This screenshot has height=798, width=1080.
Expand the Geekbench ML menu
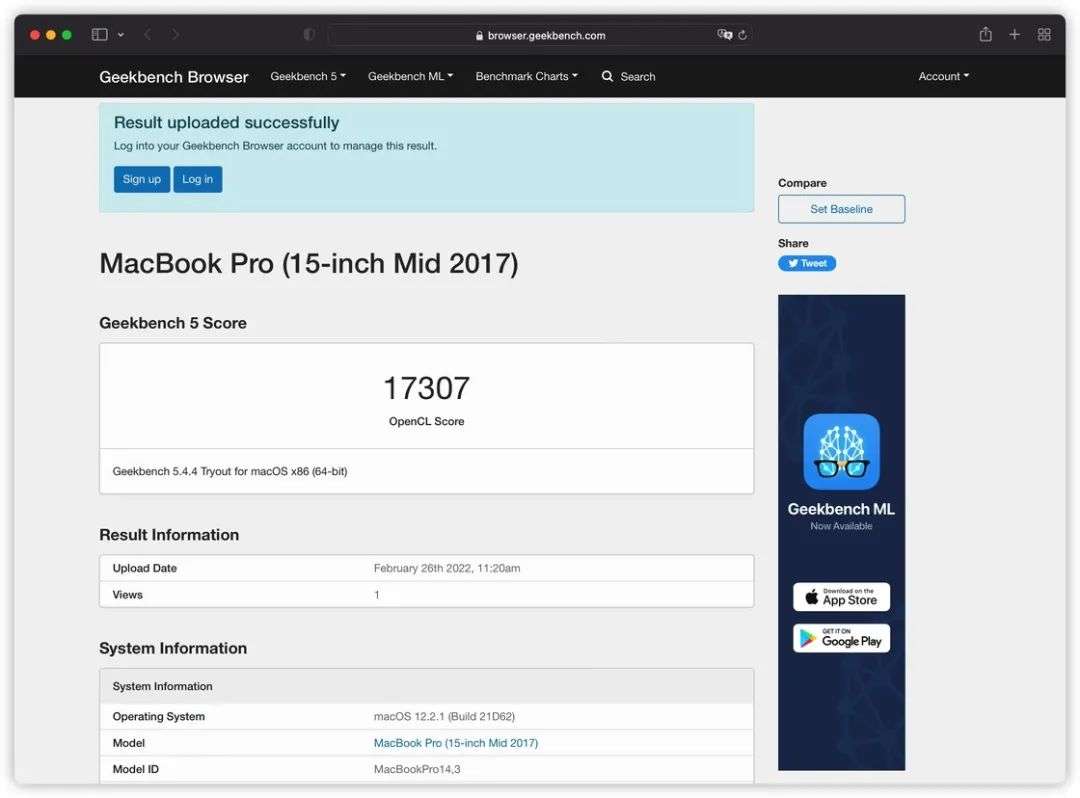411,76
